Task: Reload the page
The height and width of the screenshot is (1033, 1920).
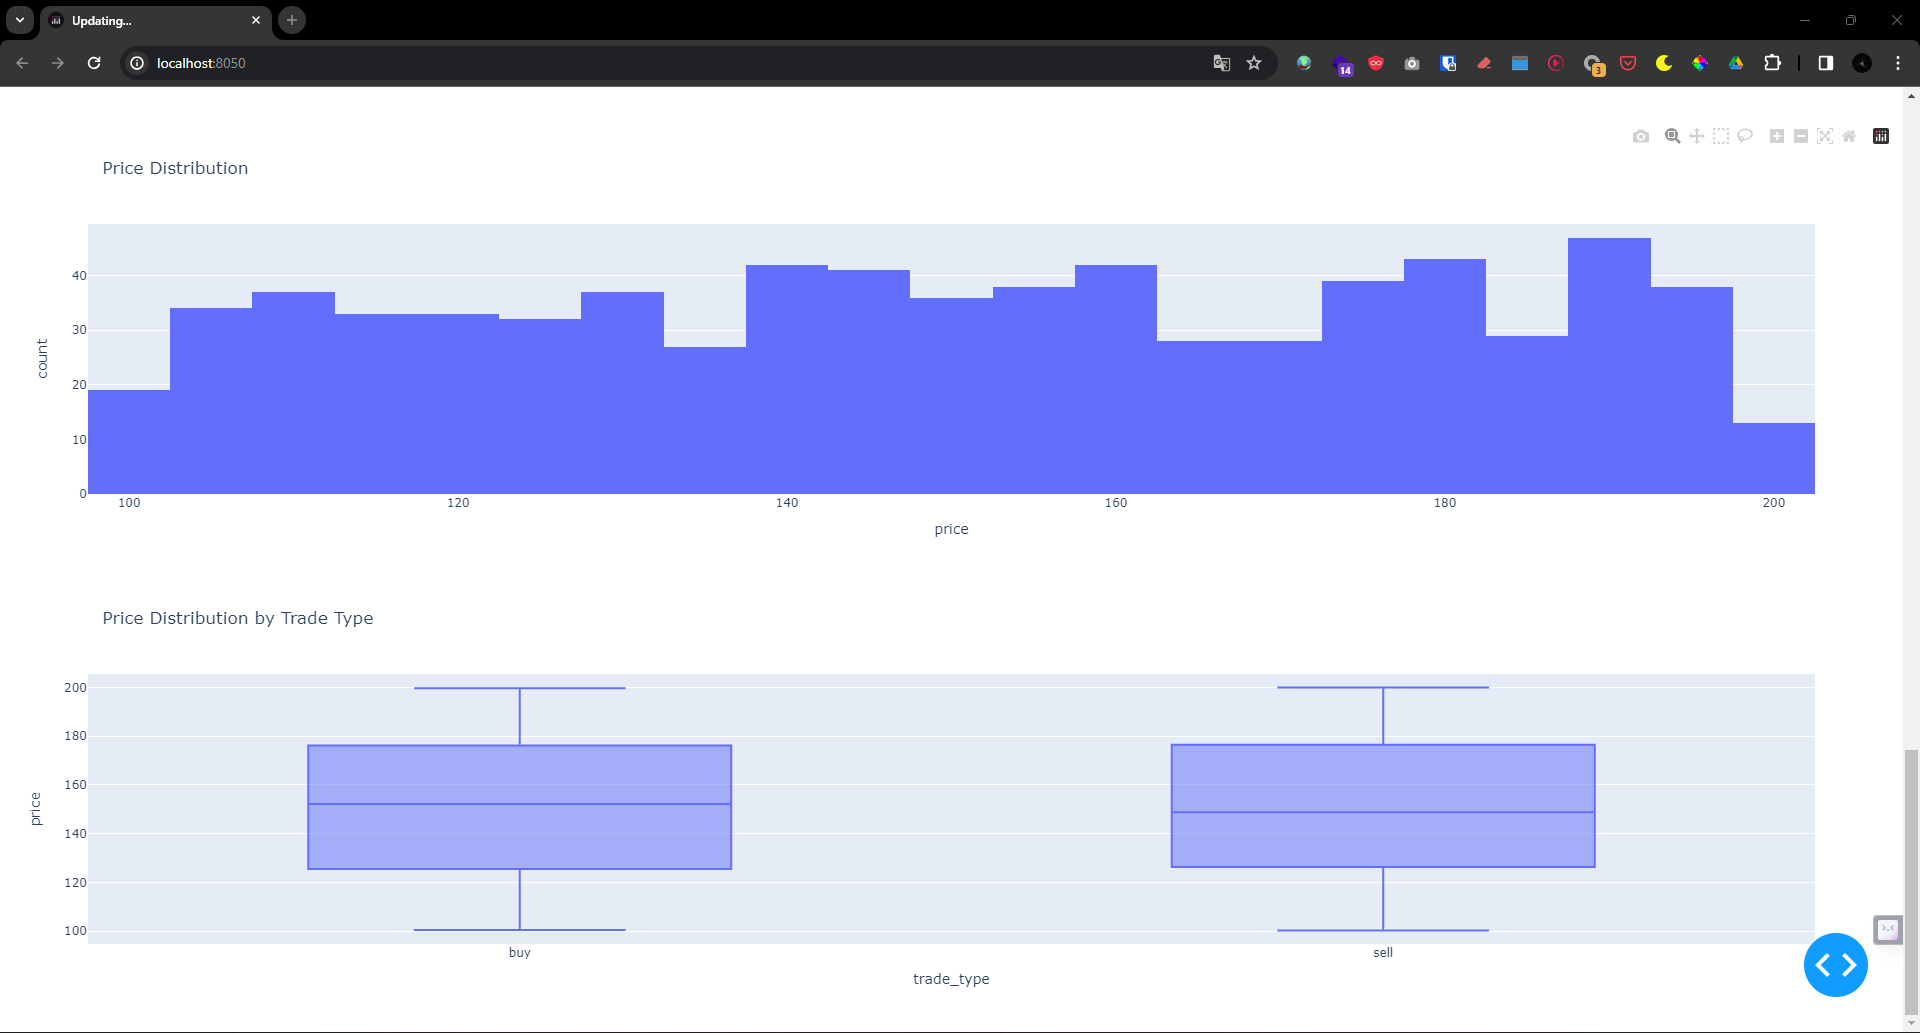Action: (x=94, y=63)
